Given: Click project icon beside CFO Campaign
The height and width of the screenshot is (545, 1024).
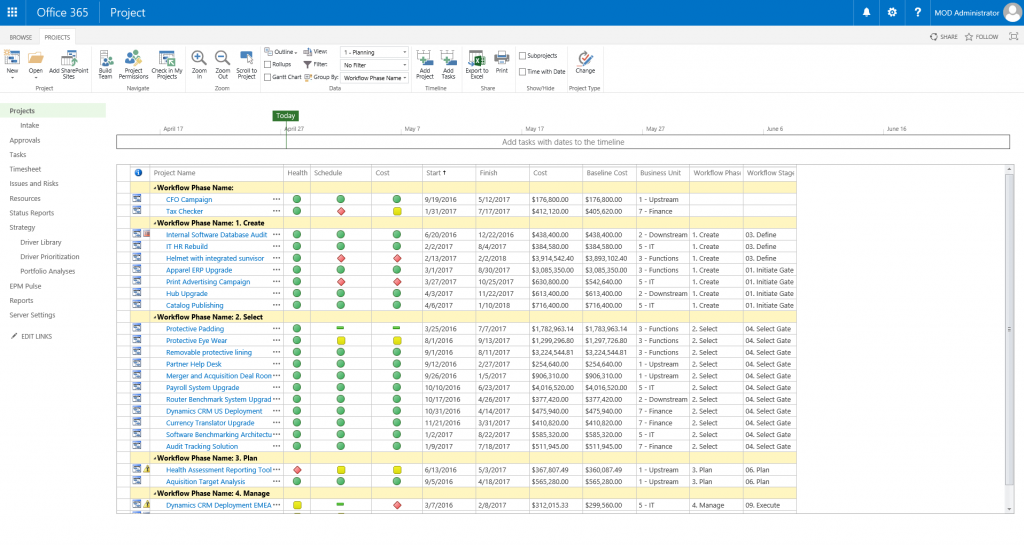Looking at the screenshot, I should point(137,198).
